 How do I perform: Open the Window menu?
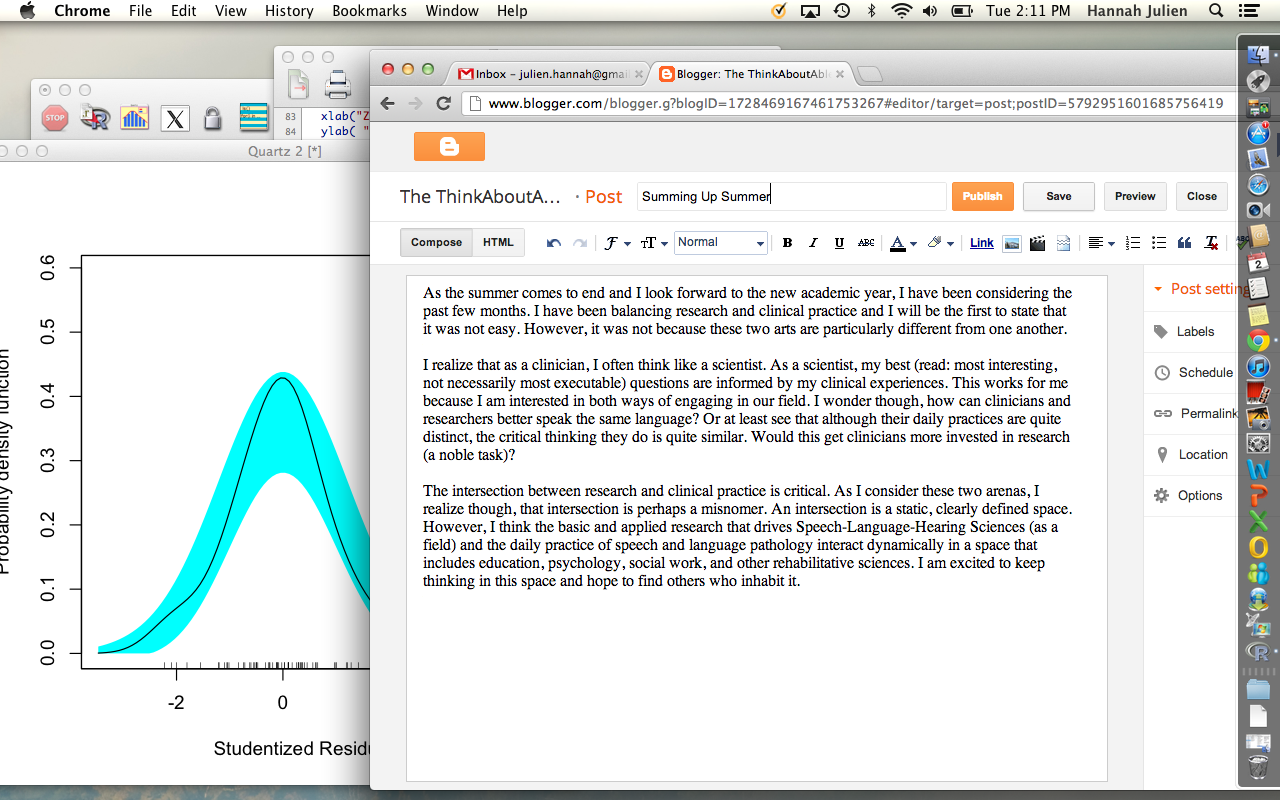point(452,11)
